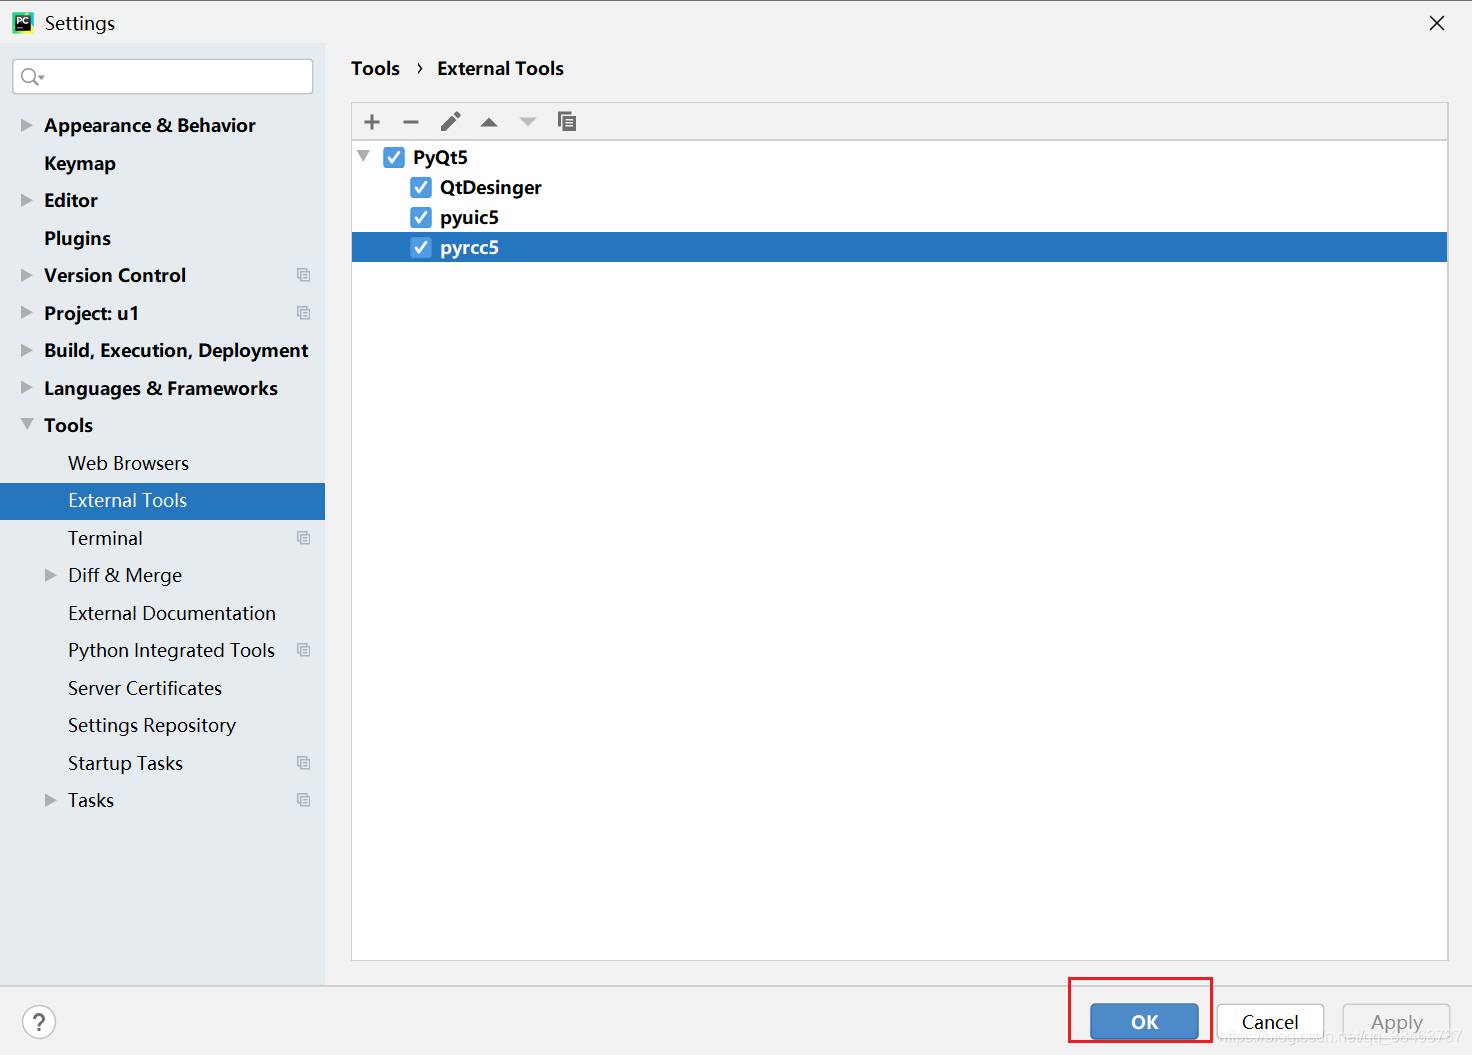Expand the Tasks subsection arrow

[x=51, y=800]
